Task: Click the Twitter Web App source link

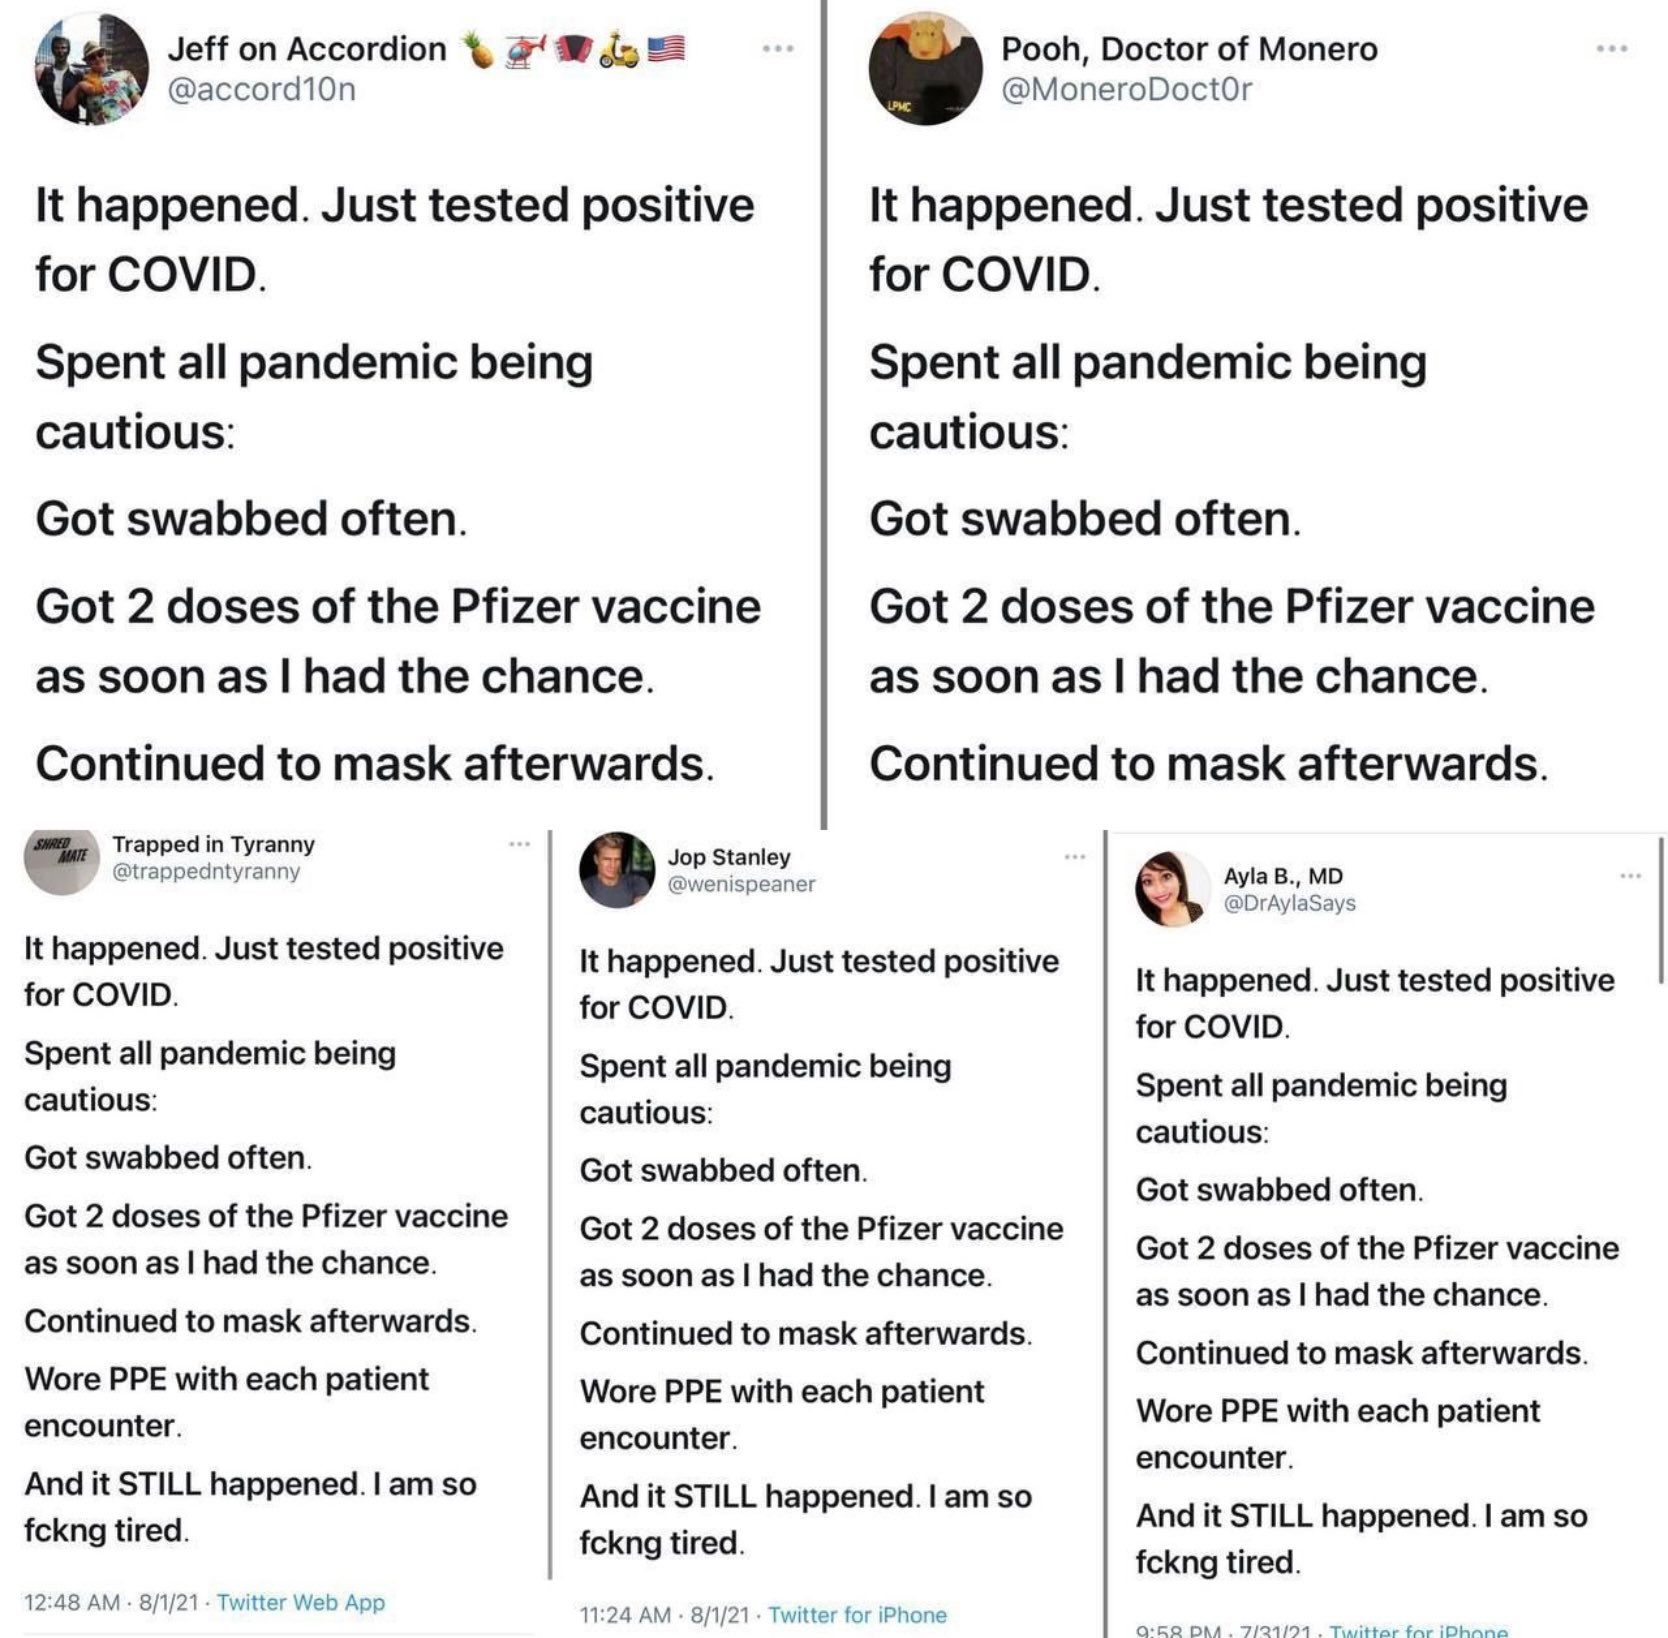Action: click(x=301, y=1602)
